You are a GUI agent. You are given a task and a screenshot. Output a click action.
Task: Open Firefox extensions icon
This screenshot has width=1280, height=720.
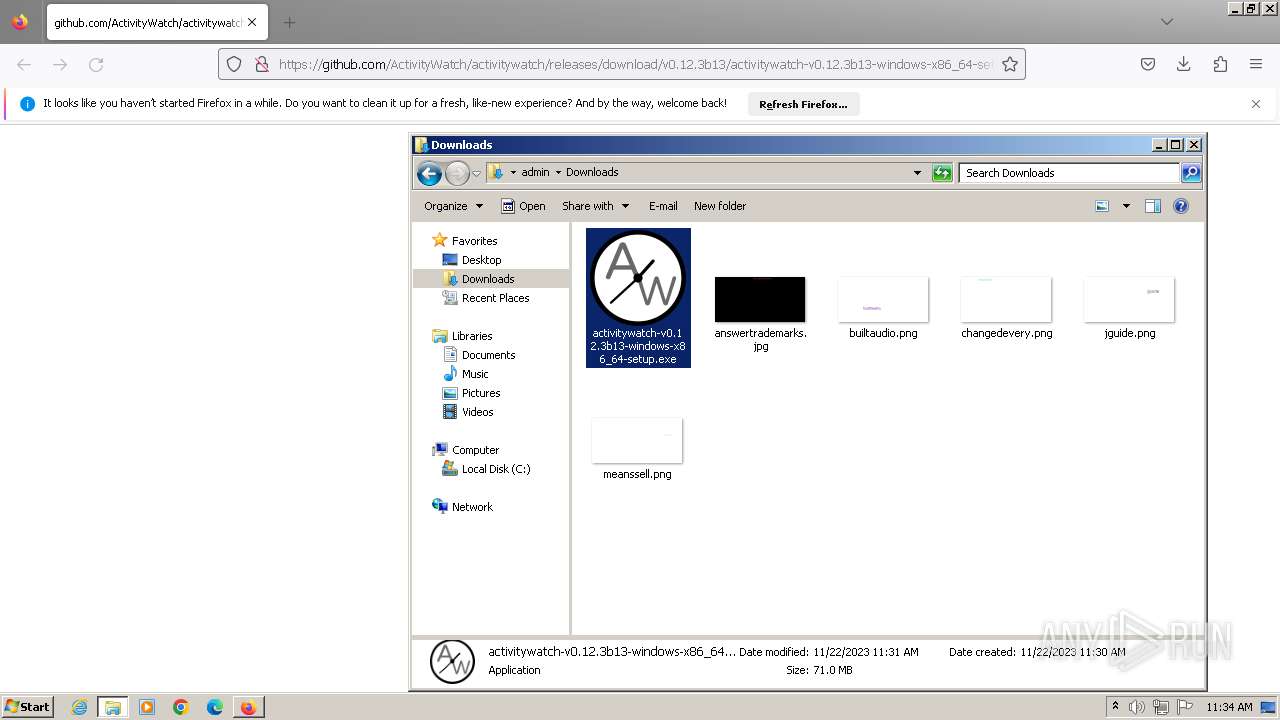pos(1220,64)
